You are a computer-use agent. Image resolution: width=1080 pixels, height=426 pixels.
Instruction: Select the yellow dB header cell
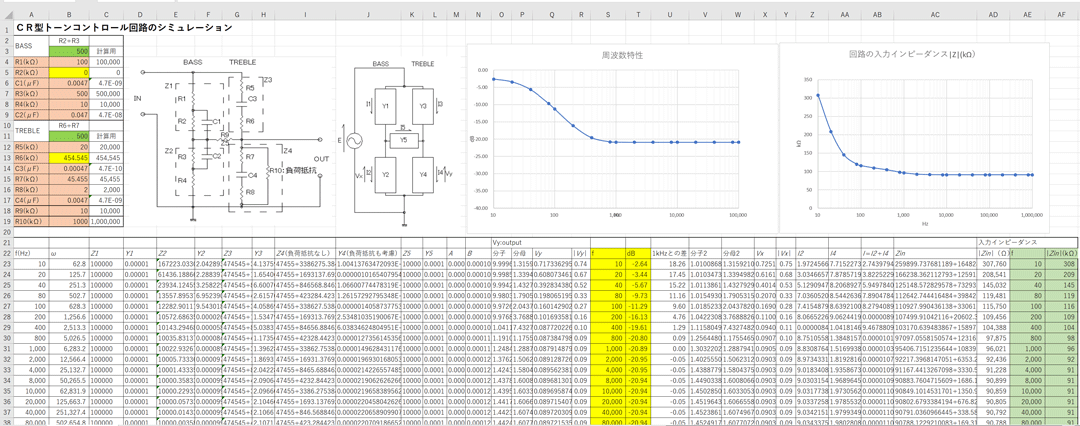tap(636, 252)
